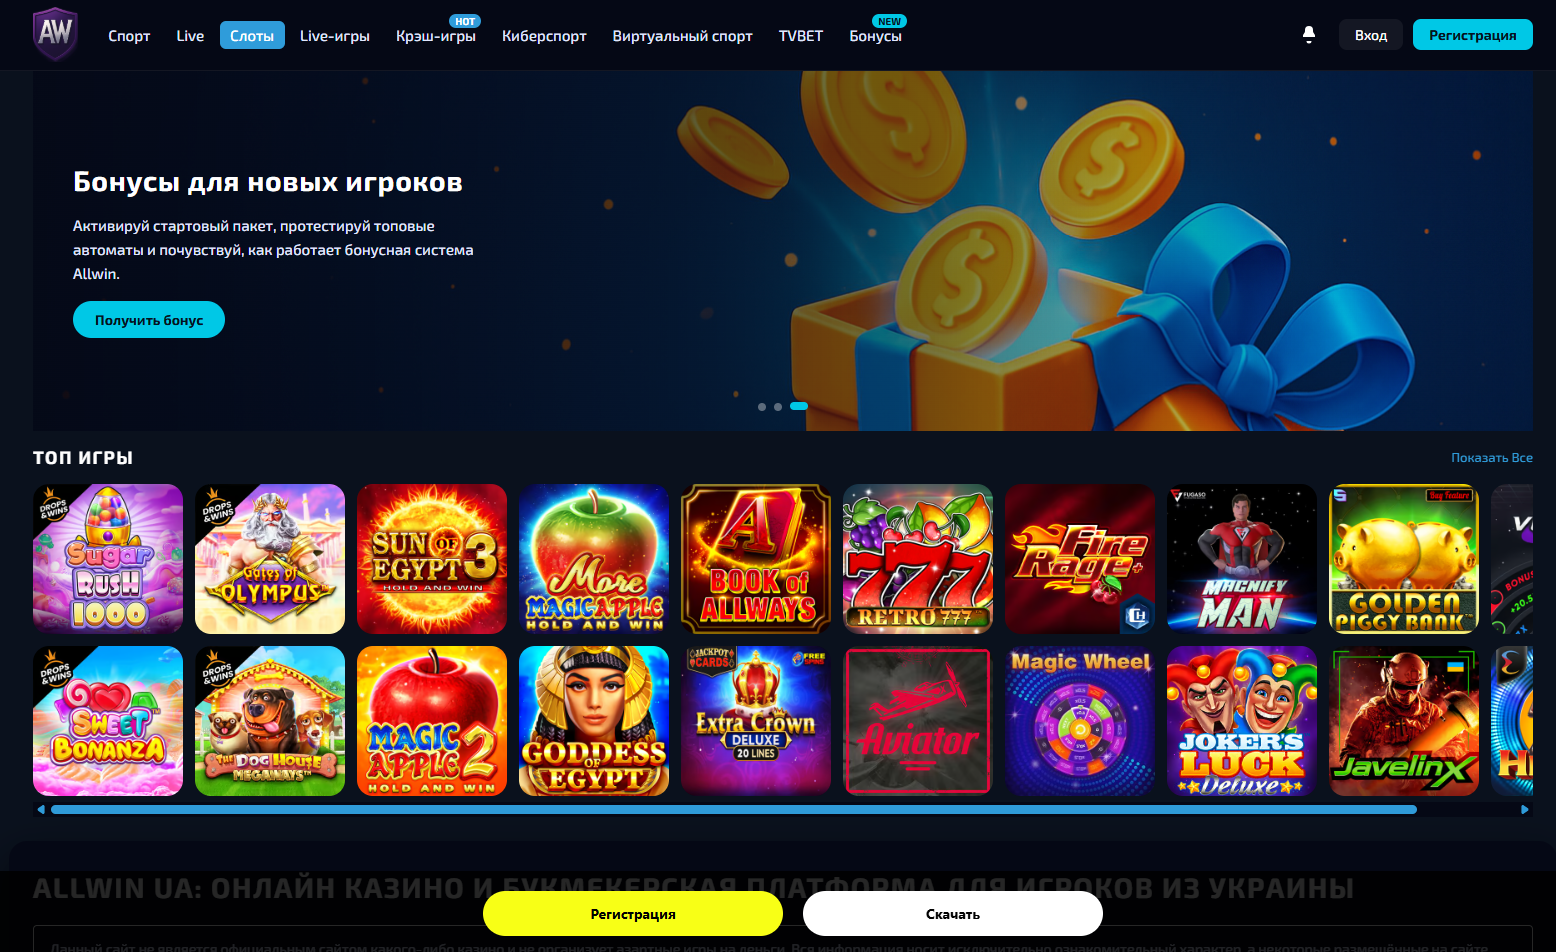
Task: Click the Показать Все link
Action: pyautogui.click(x=1492, y=457)
